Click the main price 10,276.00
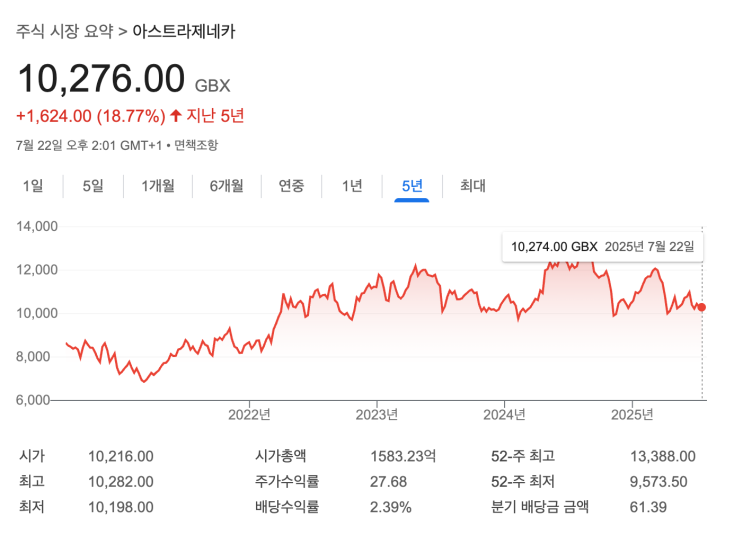This screenshot has width=743, height=535. point(101,78)
